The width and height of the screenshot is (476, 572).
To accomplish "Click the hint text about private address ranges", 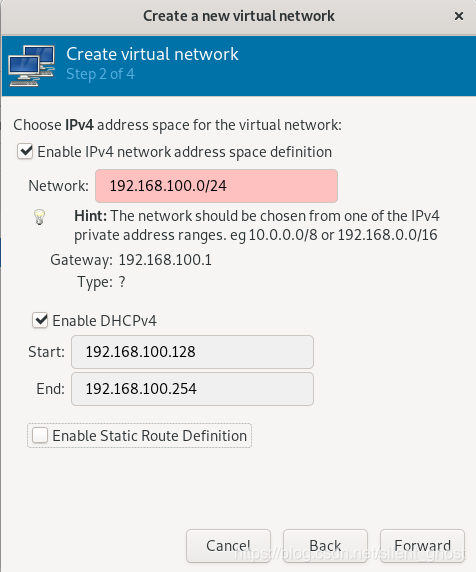I will point(257,225).
